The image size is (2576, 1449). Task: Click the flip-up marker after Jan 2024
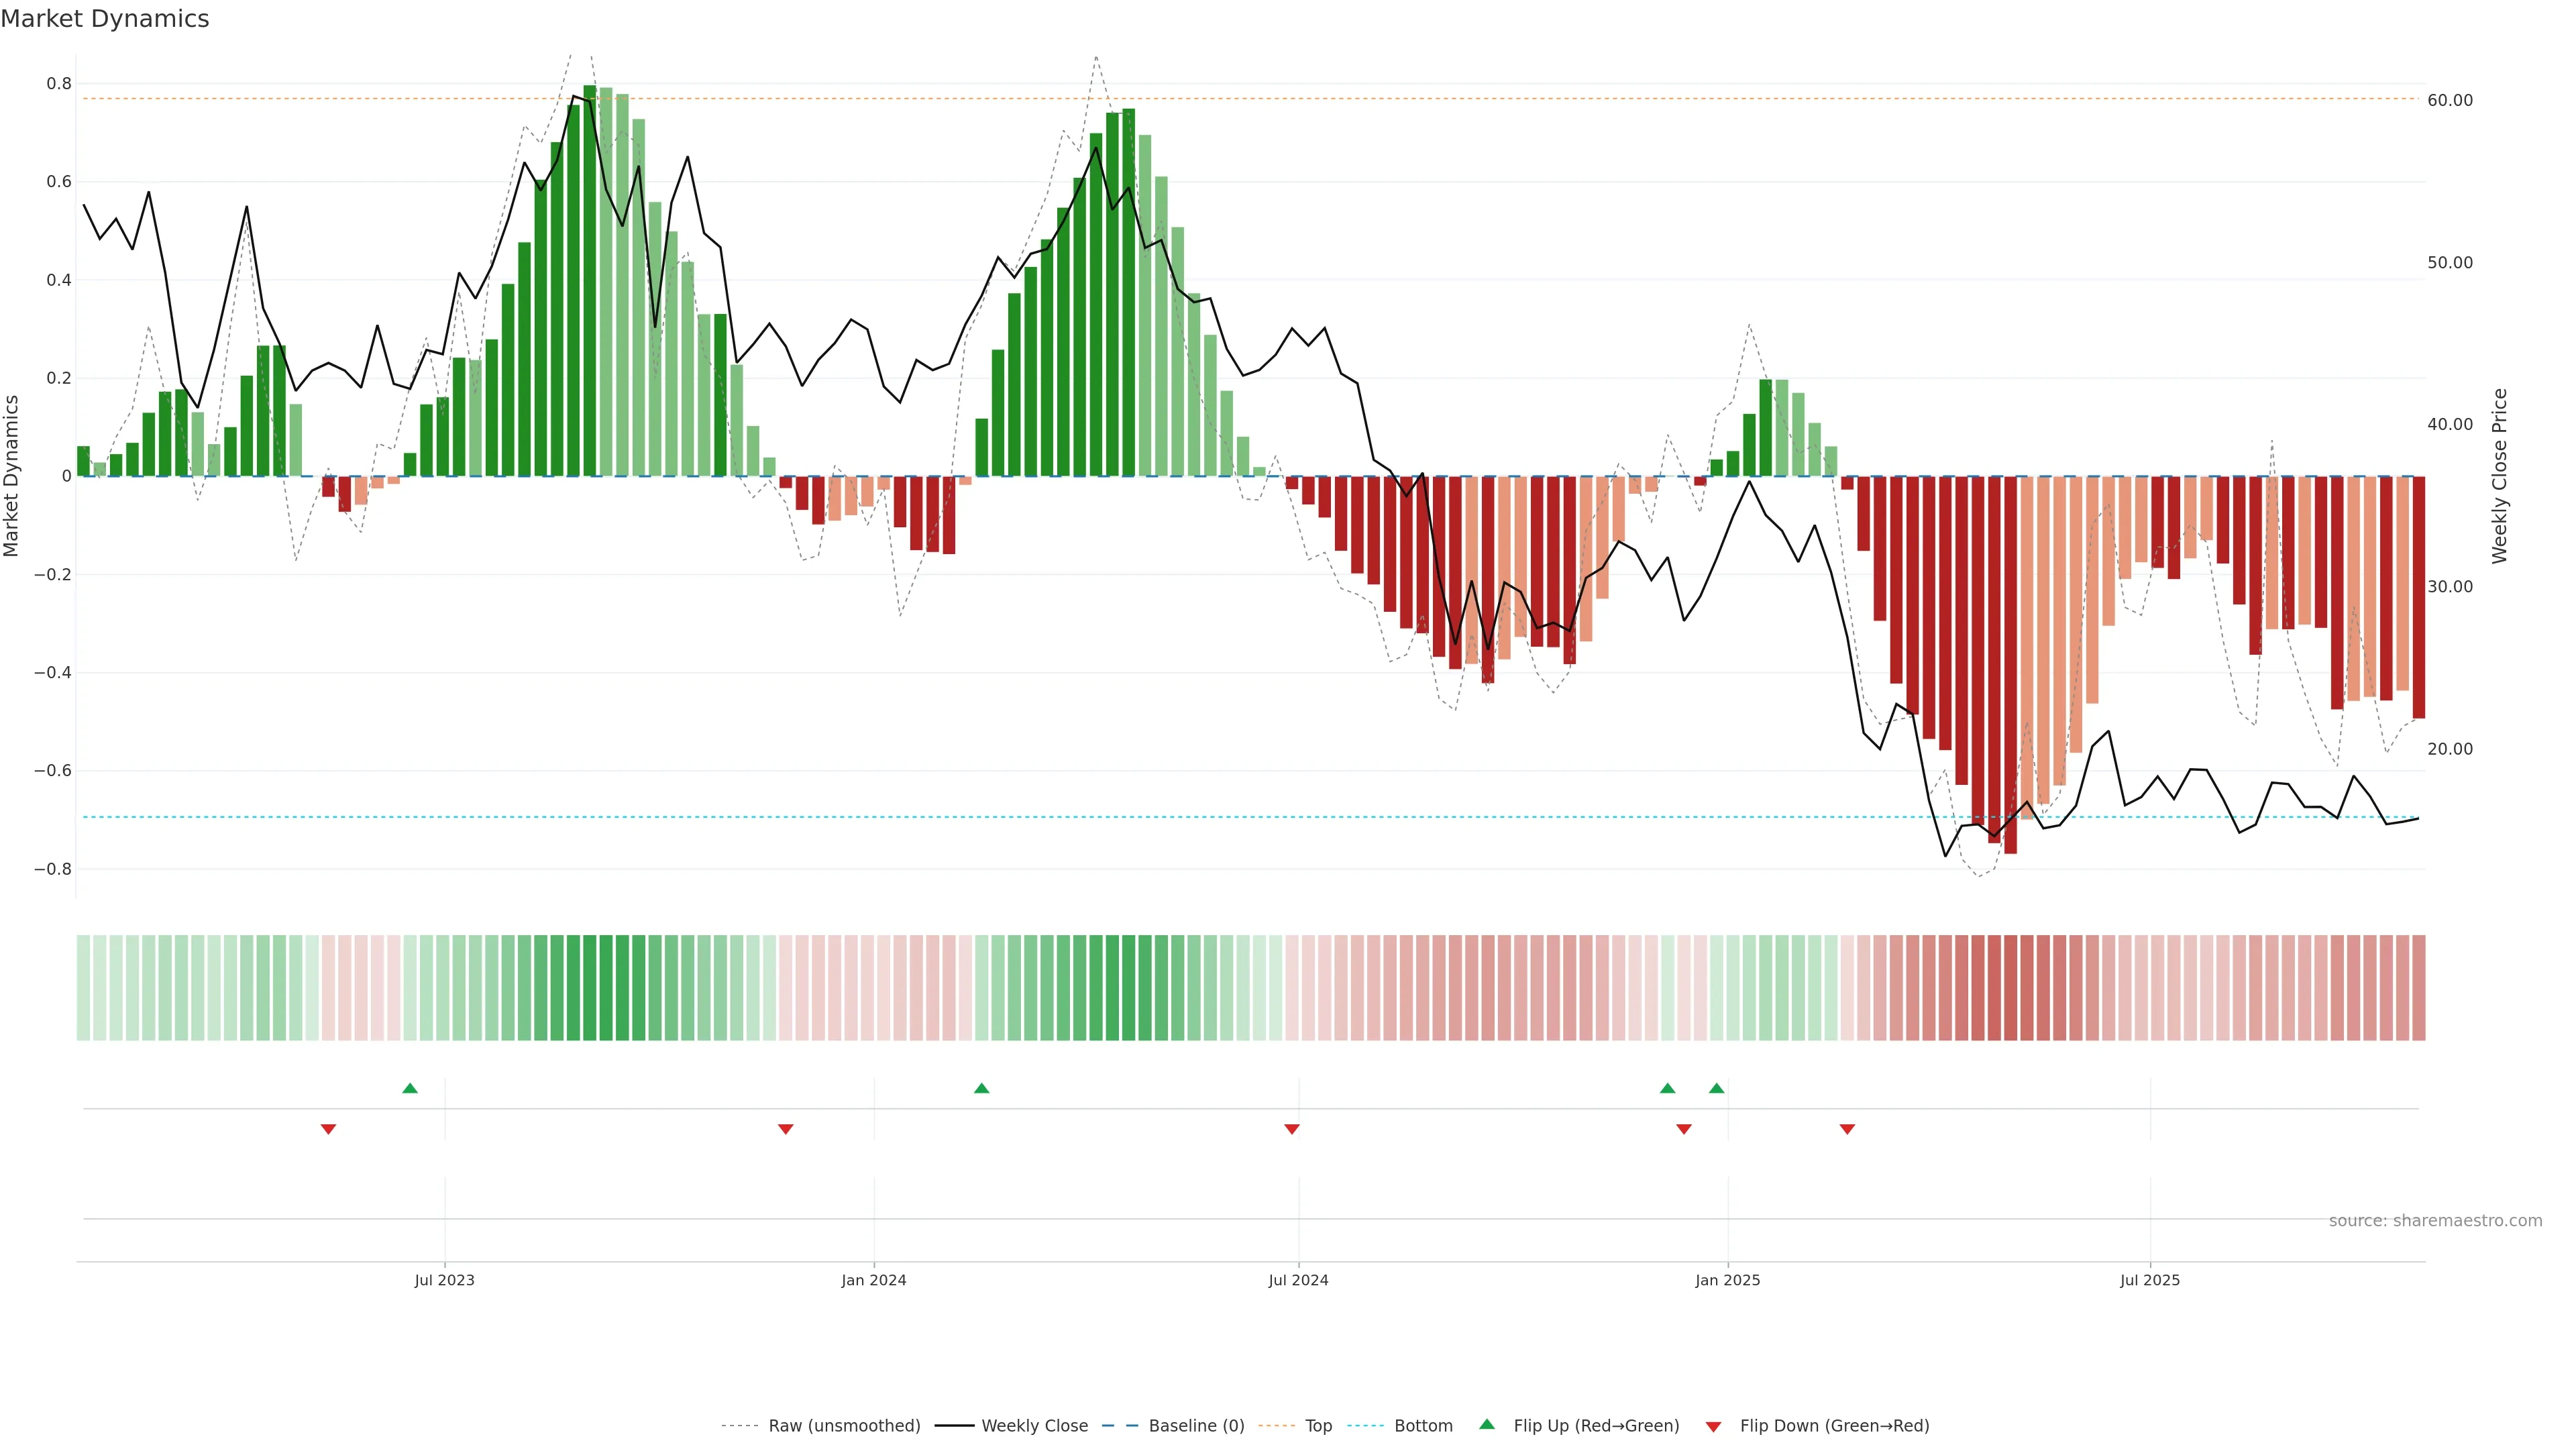[981, 1088]
